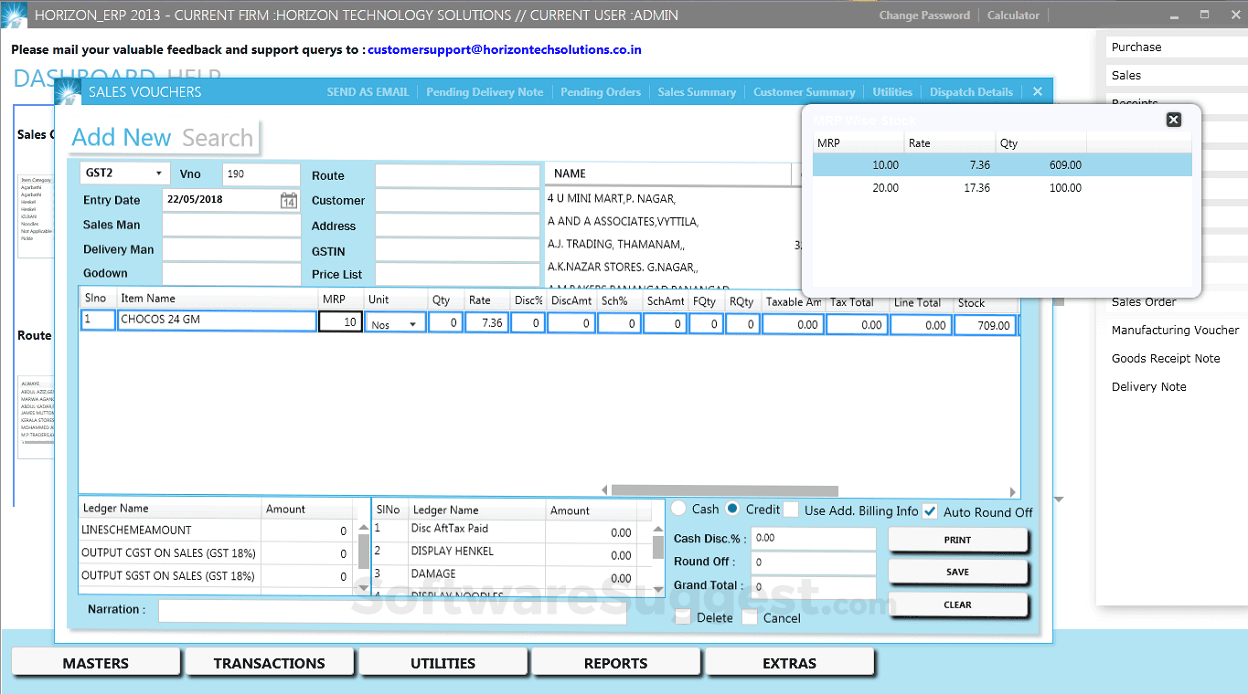The width and height of the screenshot is (1248, 694).
Task: Switch to the Search tab
Action: click(x=218, y=137)
